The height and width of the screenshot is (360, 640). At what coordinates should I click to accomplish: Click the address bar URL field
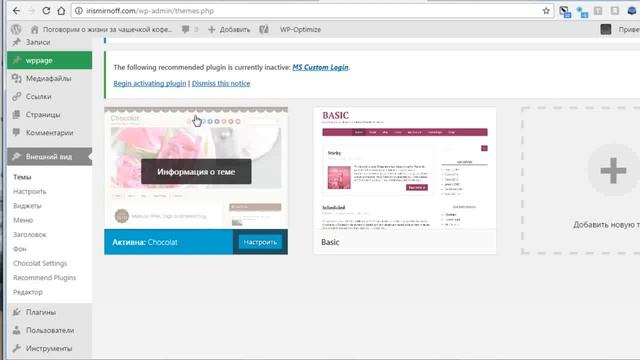point(312,11)
